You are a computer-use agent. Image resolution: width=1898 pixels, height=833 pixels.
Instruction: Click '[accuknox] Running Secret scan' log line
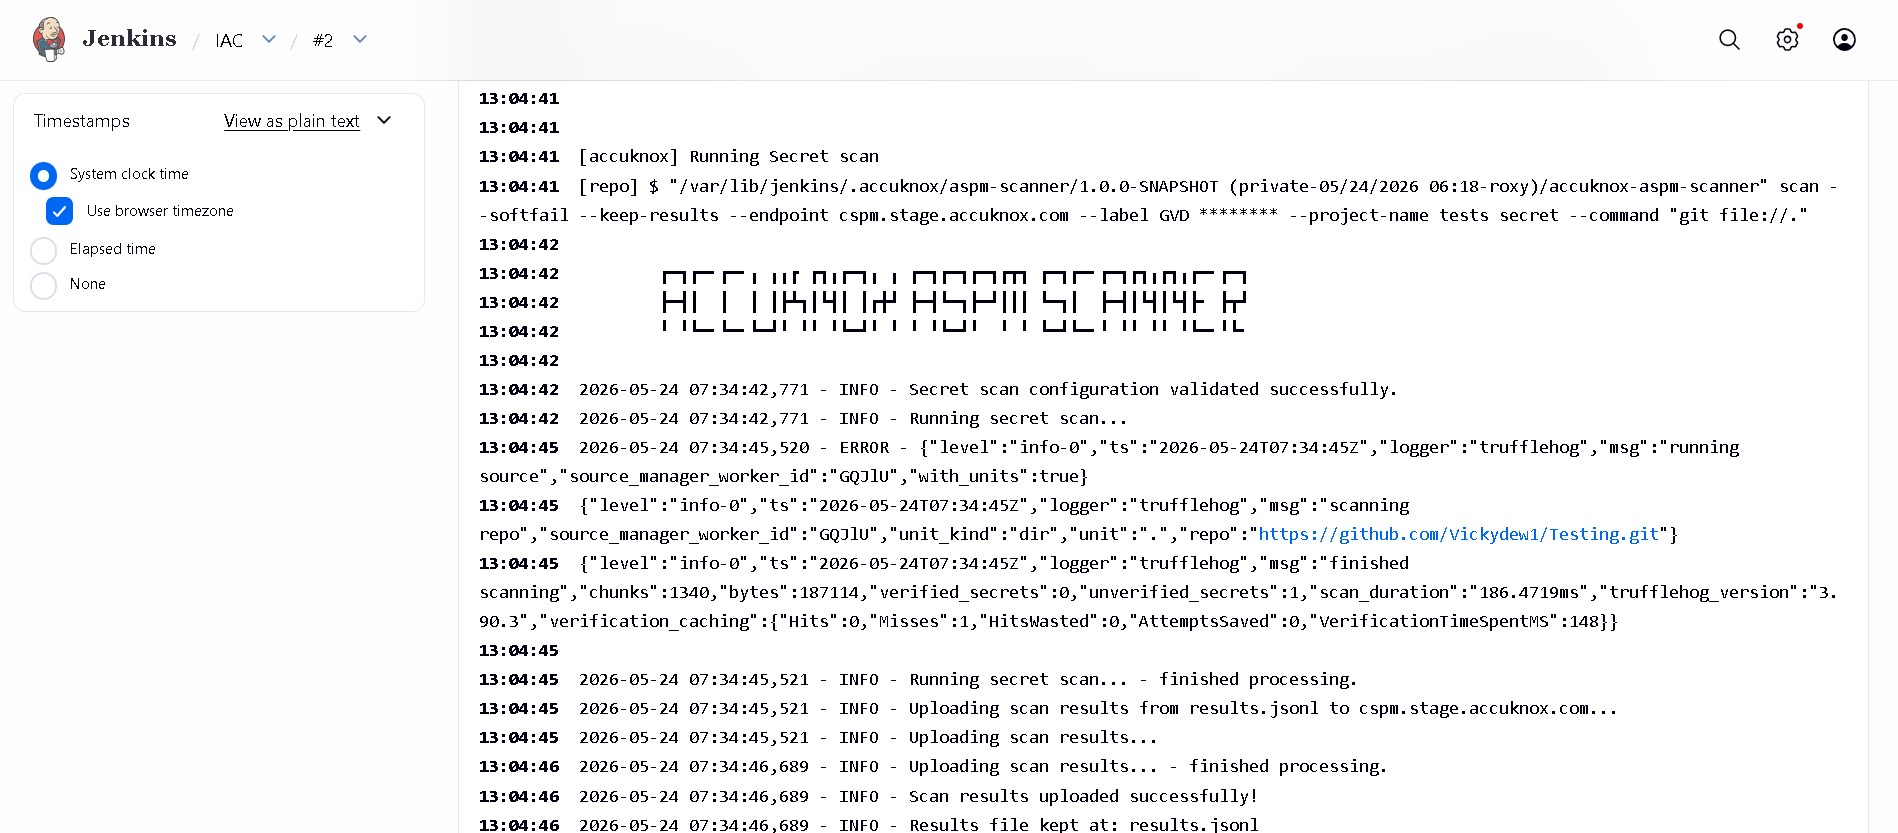[729, 156]
